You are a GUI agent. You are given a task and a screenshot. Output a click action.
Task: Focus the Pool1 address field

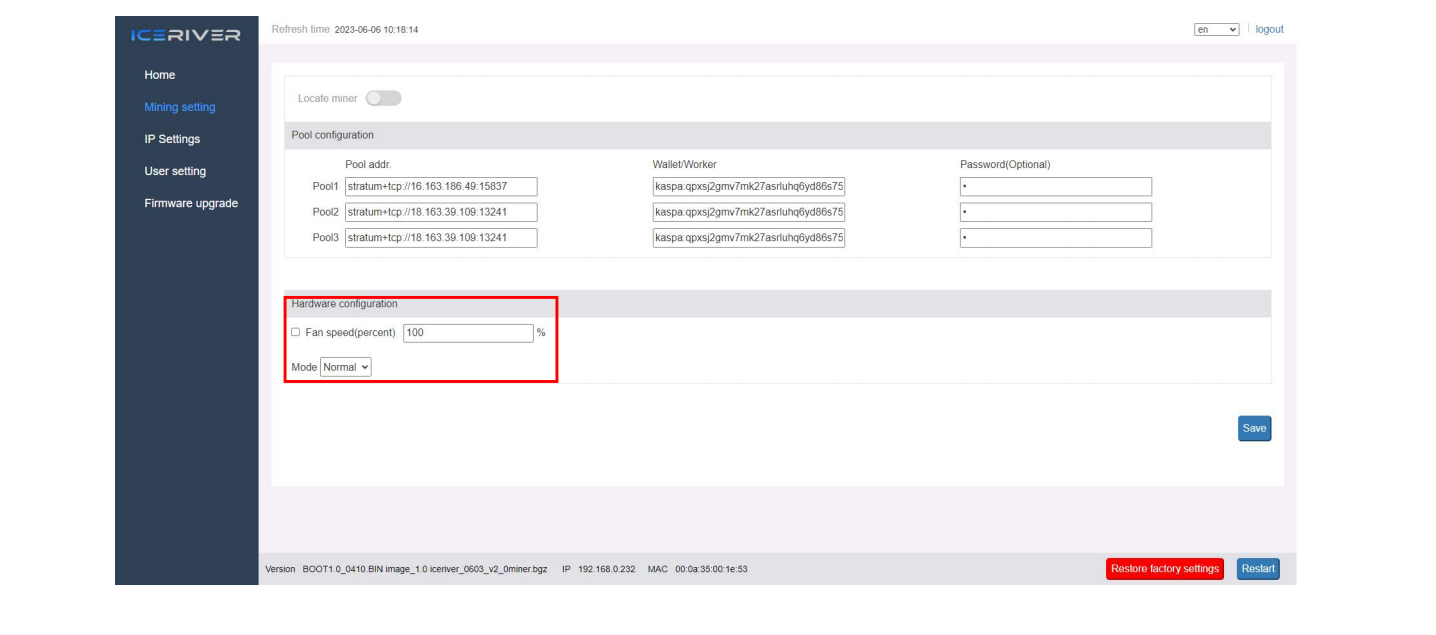pos(441,186)
